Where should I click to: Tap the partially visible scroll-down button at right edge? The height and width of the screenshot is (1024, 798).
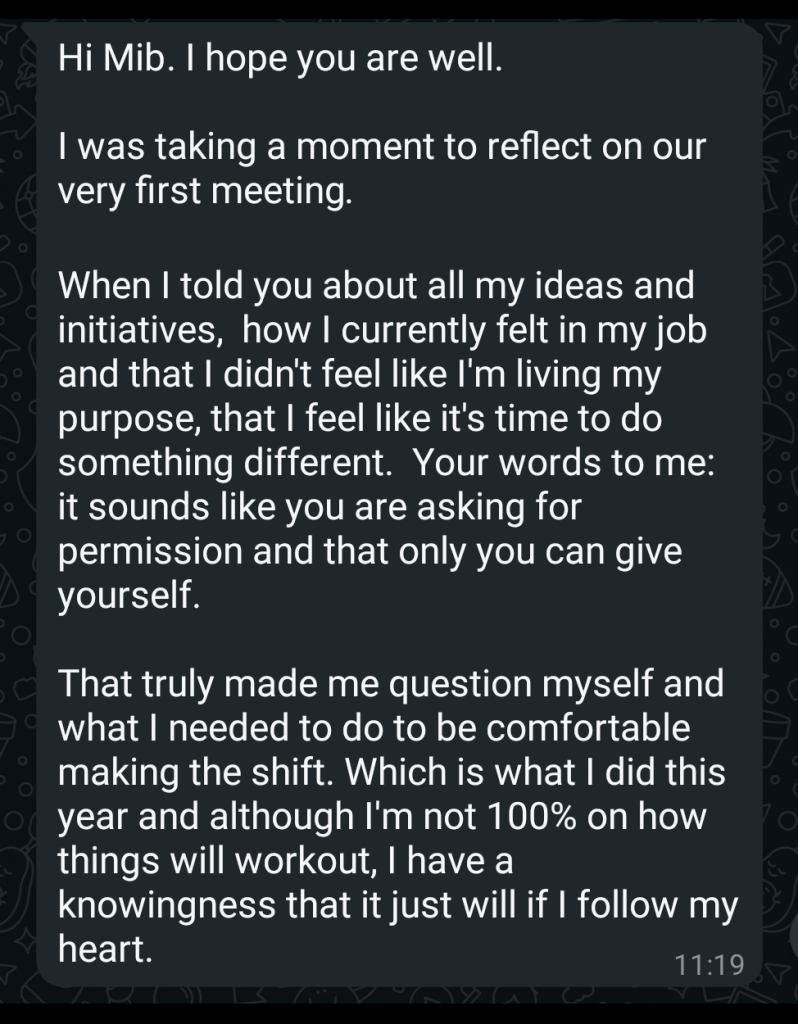(x=793, y=935)
